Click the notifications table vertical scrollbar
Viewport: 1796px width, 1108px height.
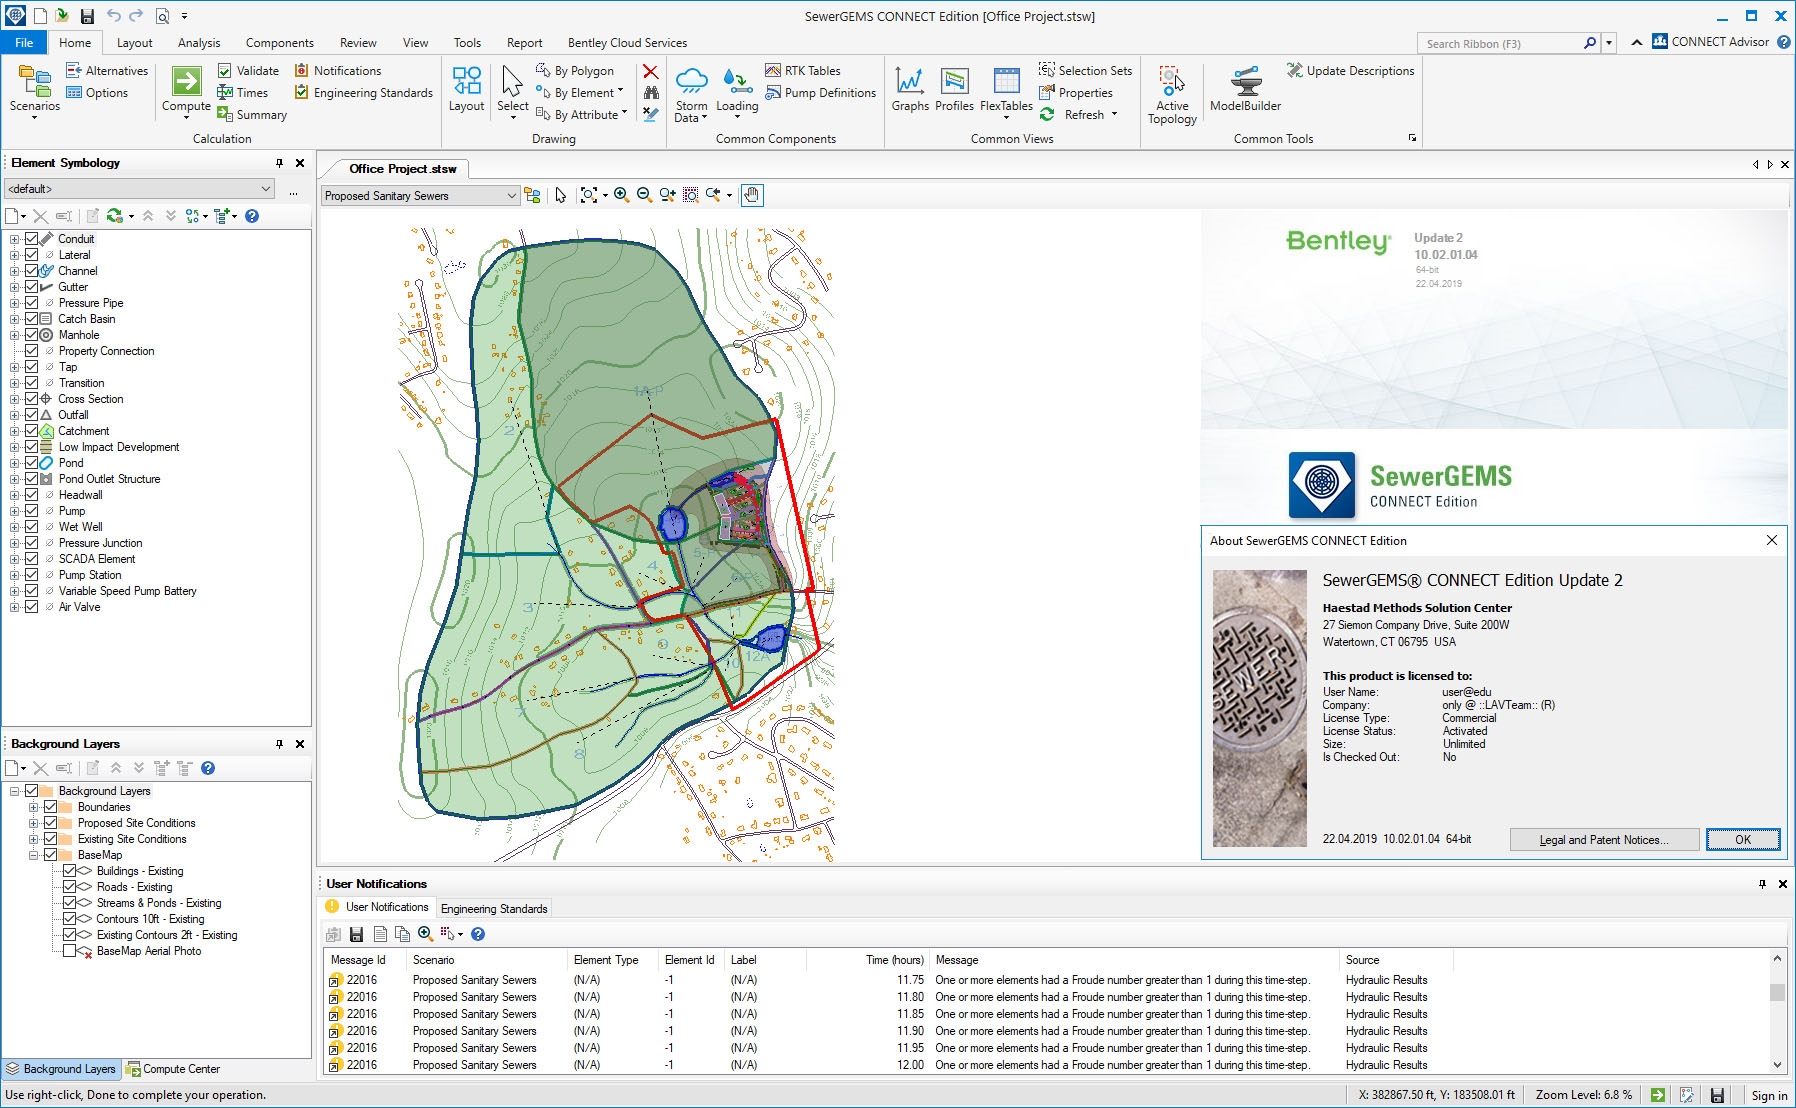[x=1777, y=1012]
